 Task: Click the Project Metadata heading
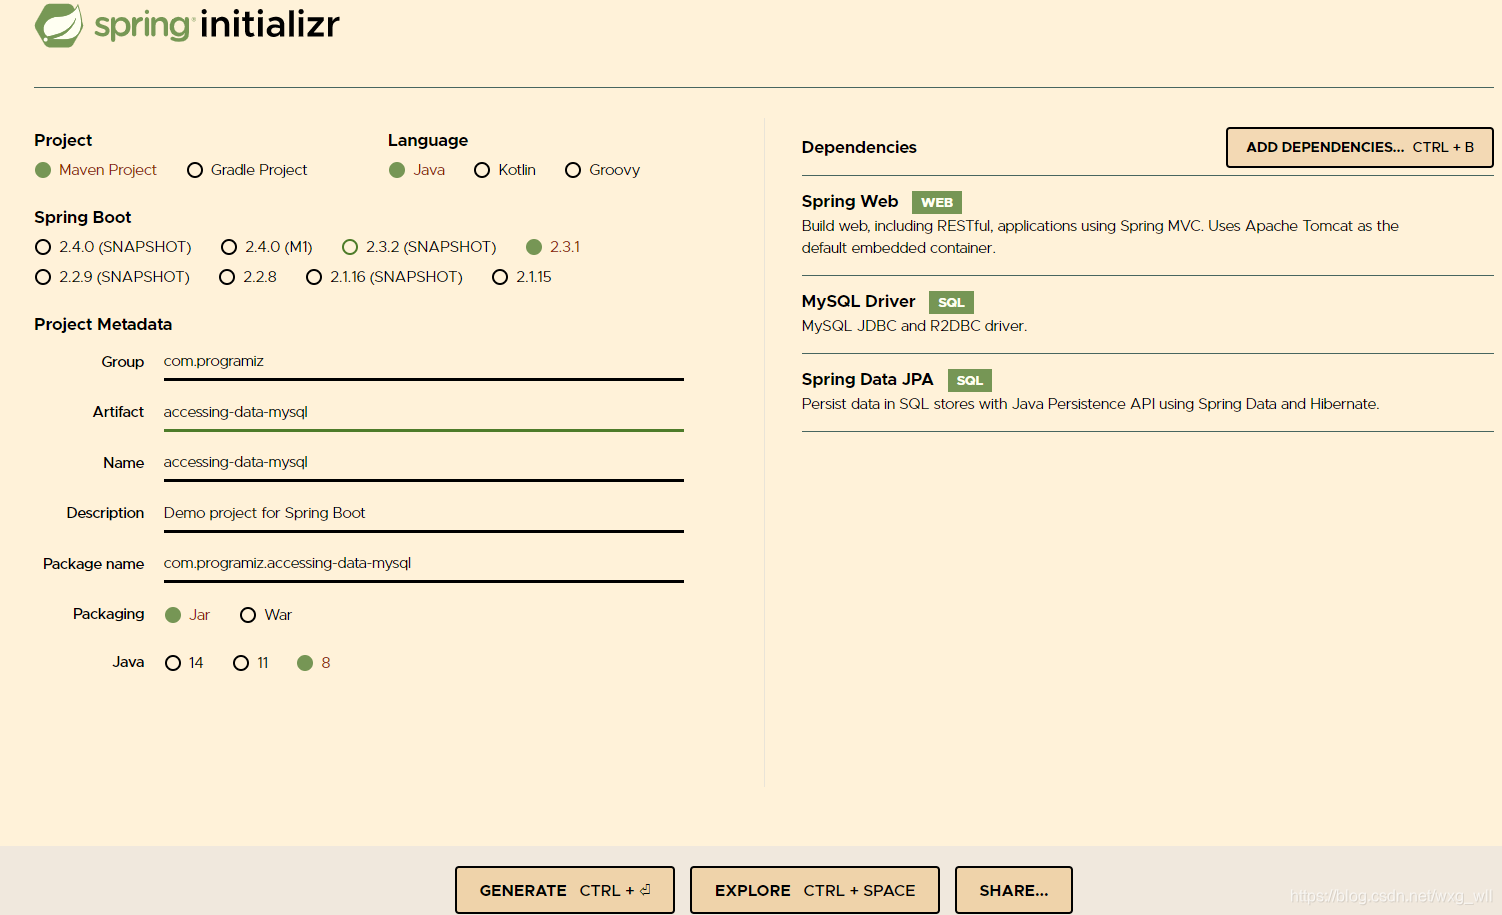click(x=103, y=324)
